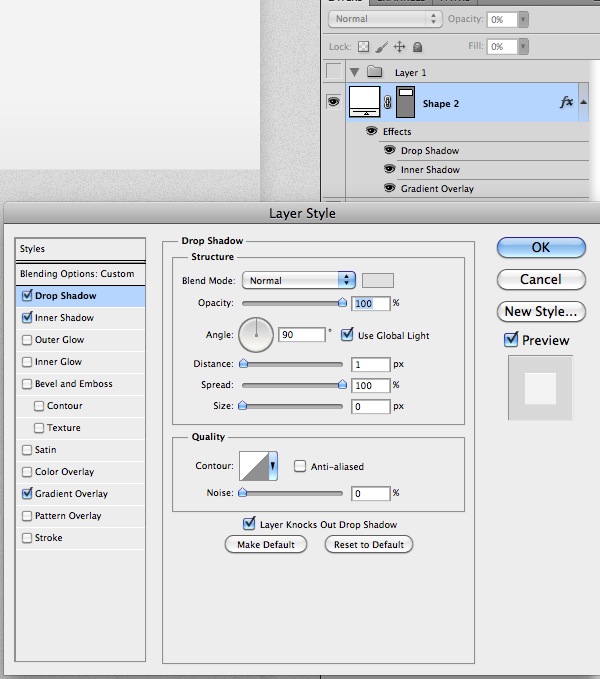The width and height of the screenshot is (600, 679).
Task: Open Drop Shadow Blend Mode dropdown
Action: [x=299, y=280]
